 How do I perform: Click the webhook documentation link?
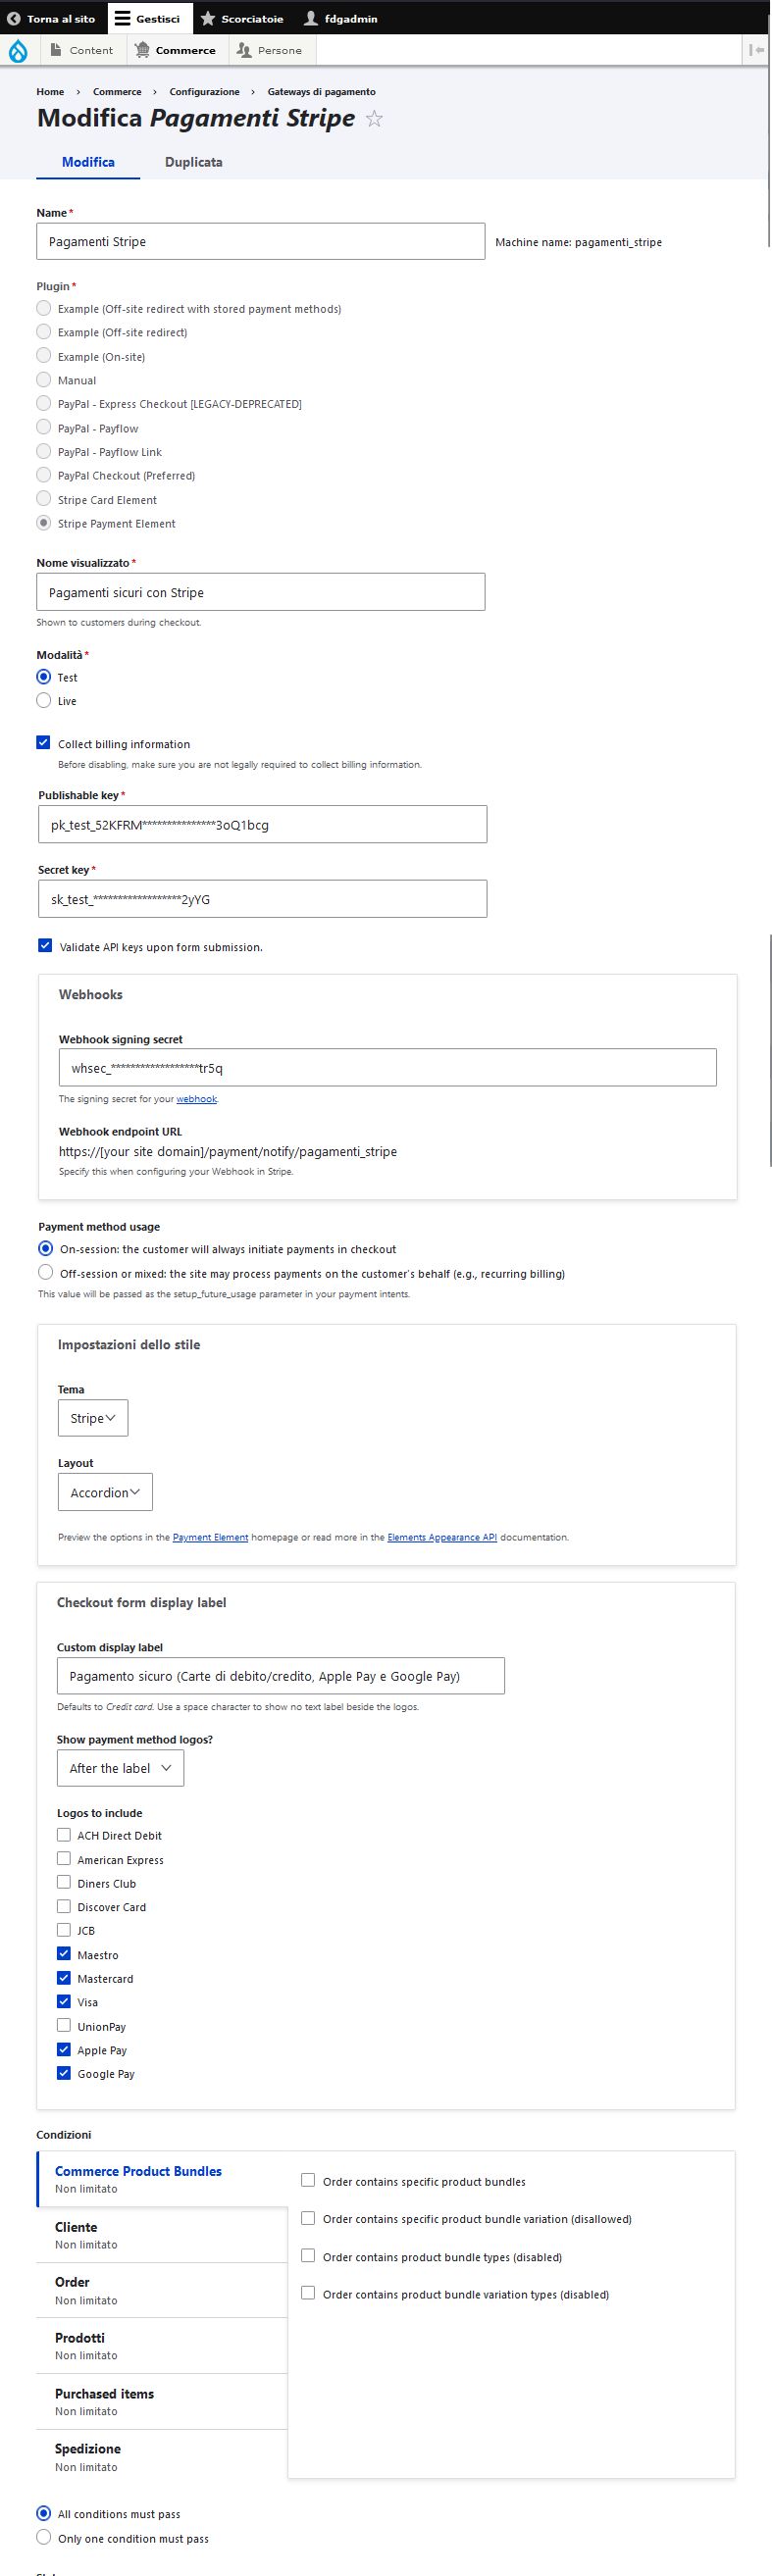(196, 1099)
